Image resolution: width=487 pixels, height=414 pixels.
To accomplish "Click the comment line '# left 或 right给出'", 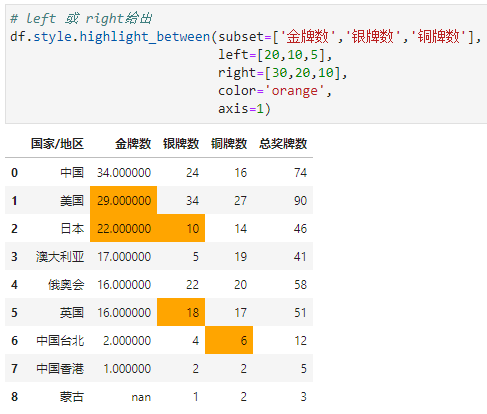I will coord(81,18).
